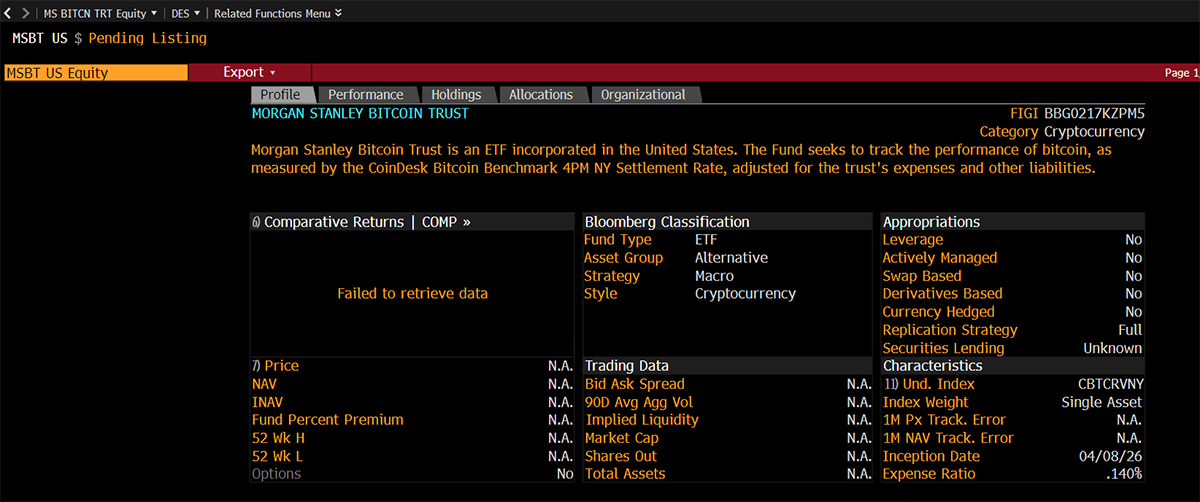Open the Export dropdown menu
Viewport: 1200px width, 502px height.
(249, 72)
